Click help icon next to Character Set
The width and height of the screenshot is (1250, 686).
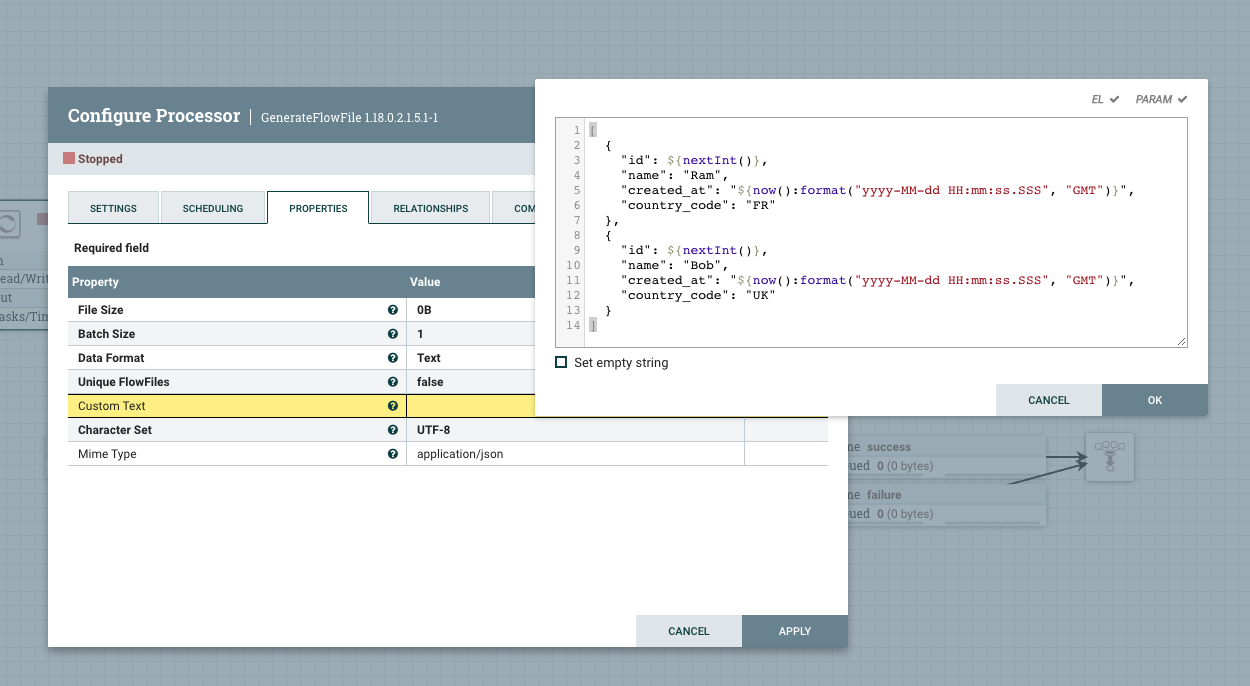tap(393, 430)
